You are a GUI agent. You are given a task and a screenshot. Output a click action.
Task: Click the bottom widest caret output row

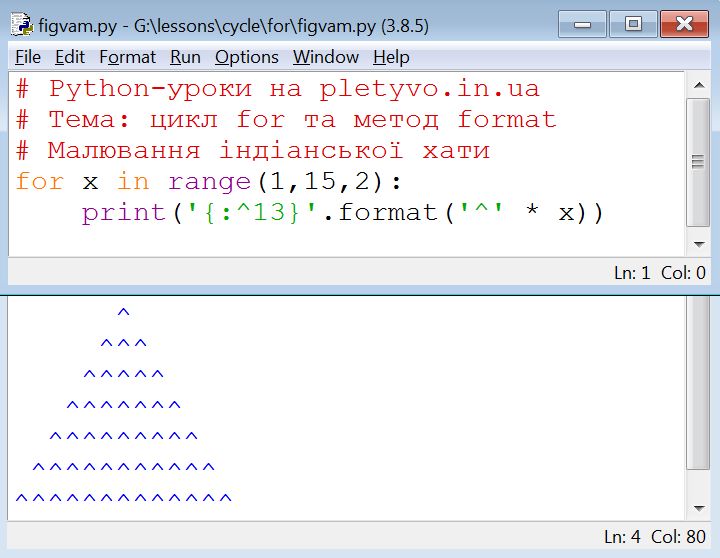(x=124, y=498)
